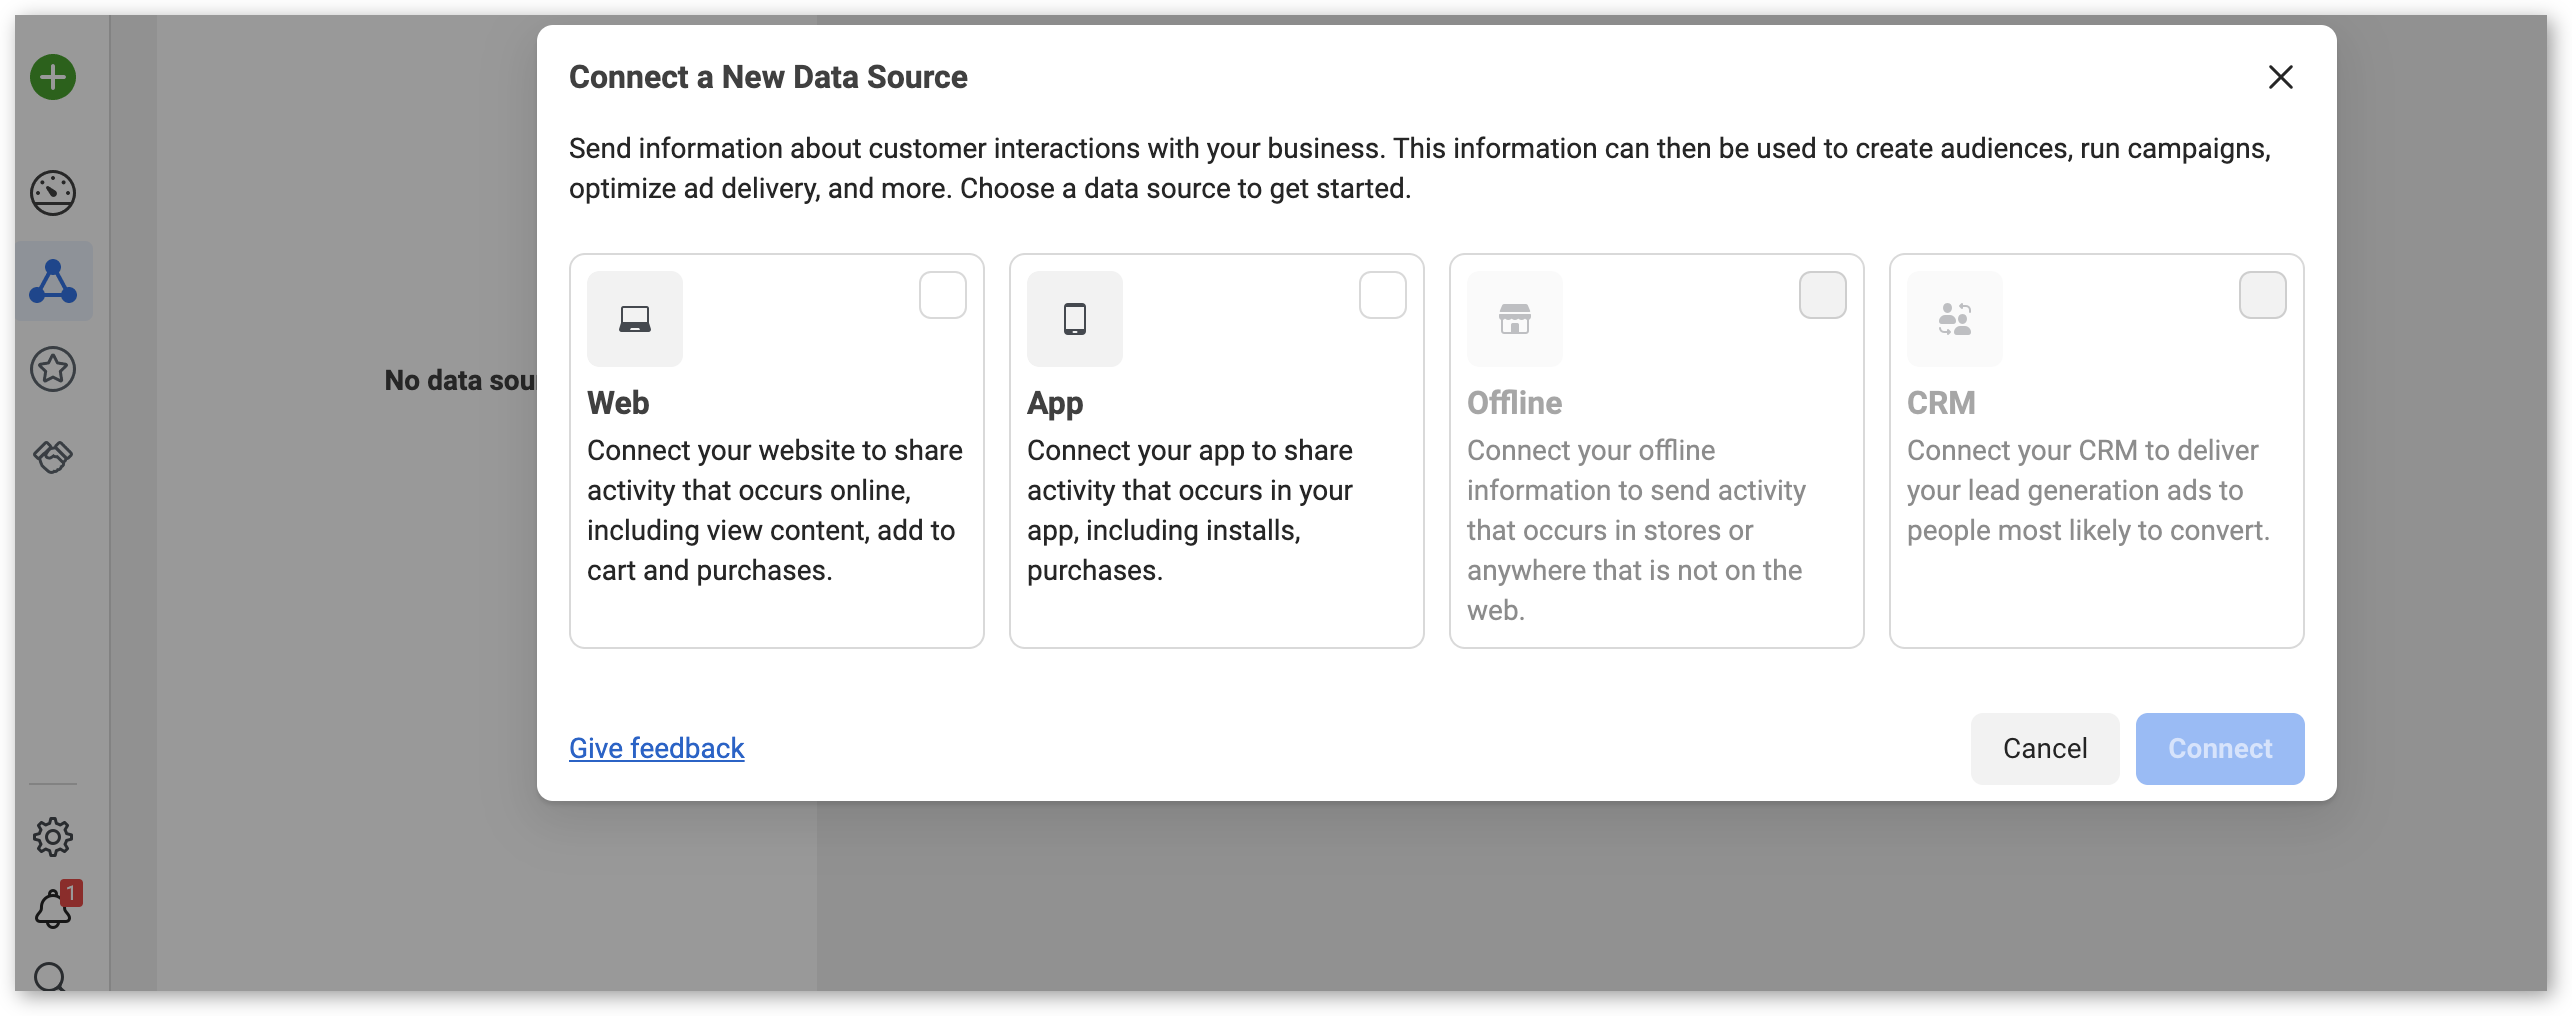Select the Data Sources triangle icon
This screenshot has height=1016, width=2572.
coord(53,281)
